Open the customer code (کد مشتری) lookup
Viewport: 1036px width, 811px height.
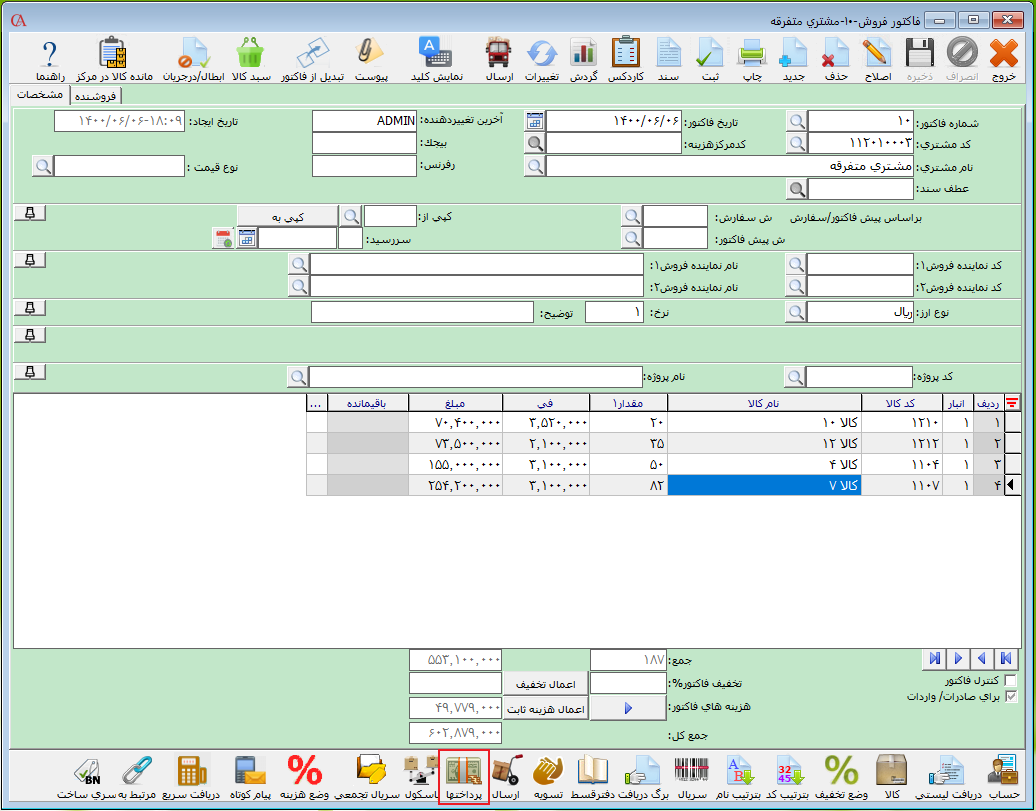click(795, 143)
